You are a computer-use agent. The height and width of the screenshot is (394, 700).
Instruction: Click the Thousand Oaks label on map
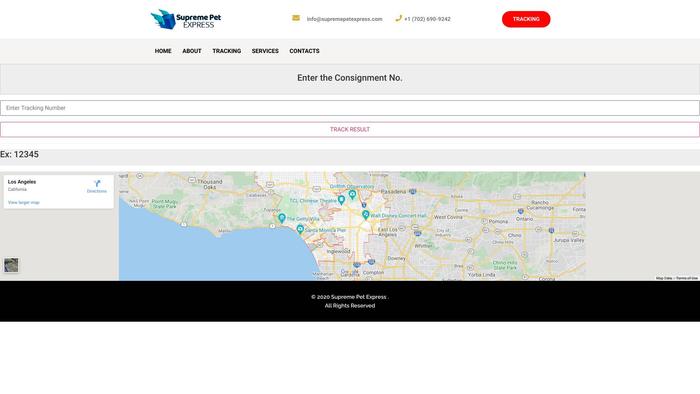click(x=210, y=184)
